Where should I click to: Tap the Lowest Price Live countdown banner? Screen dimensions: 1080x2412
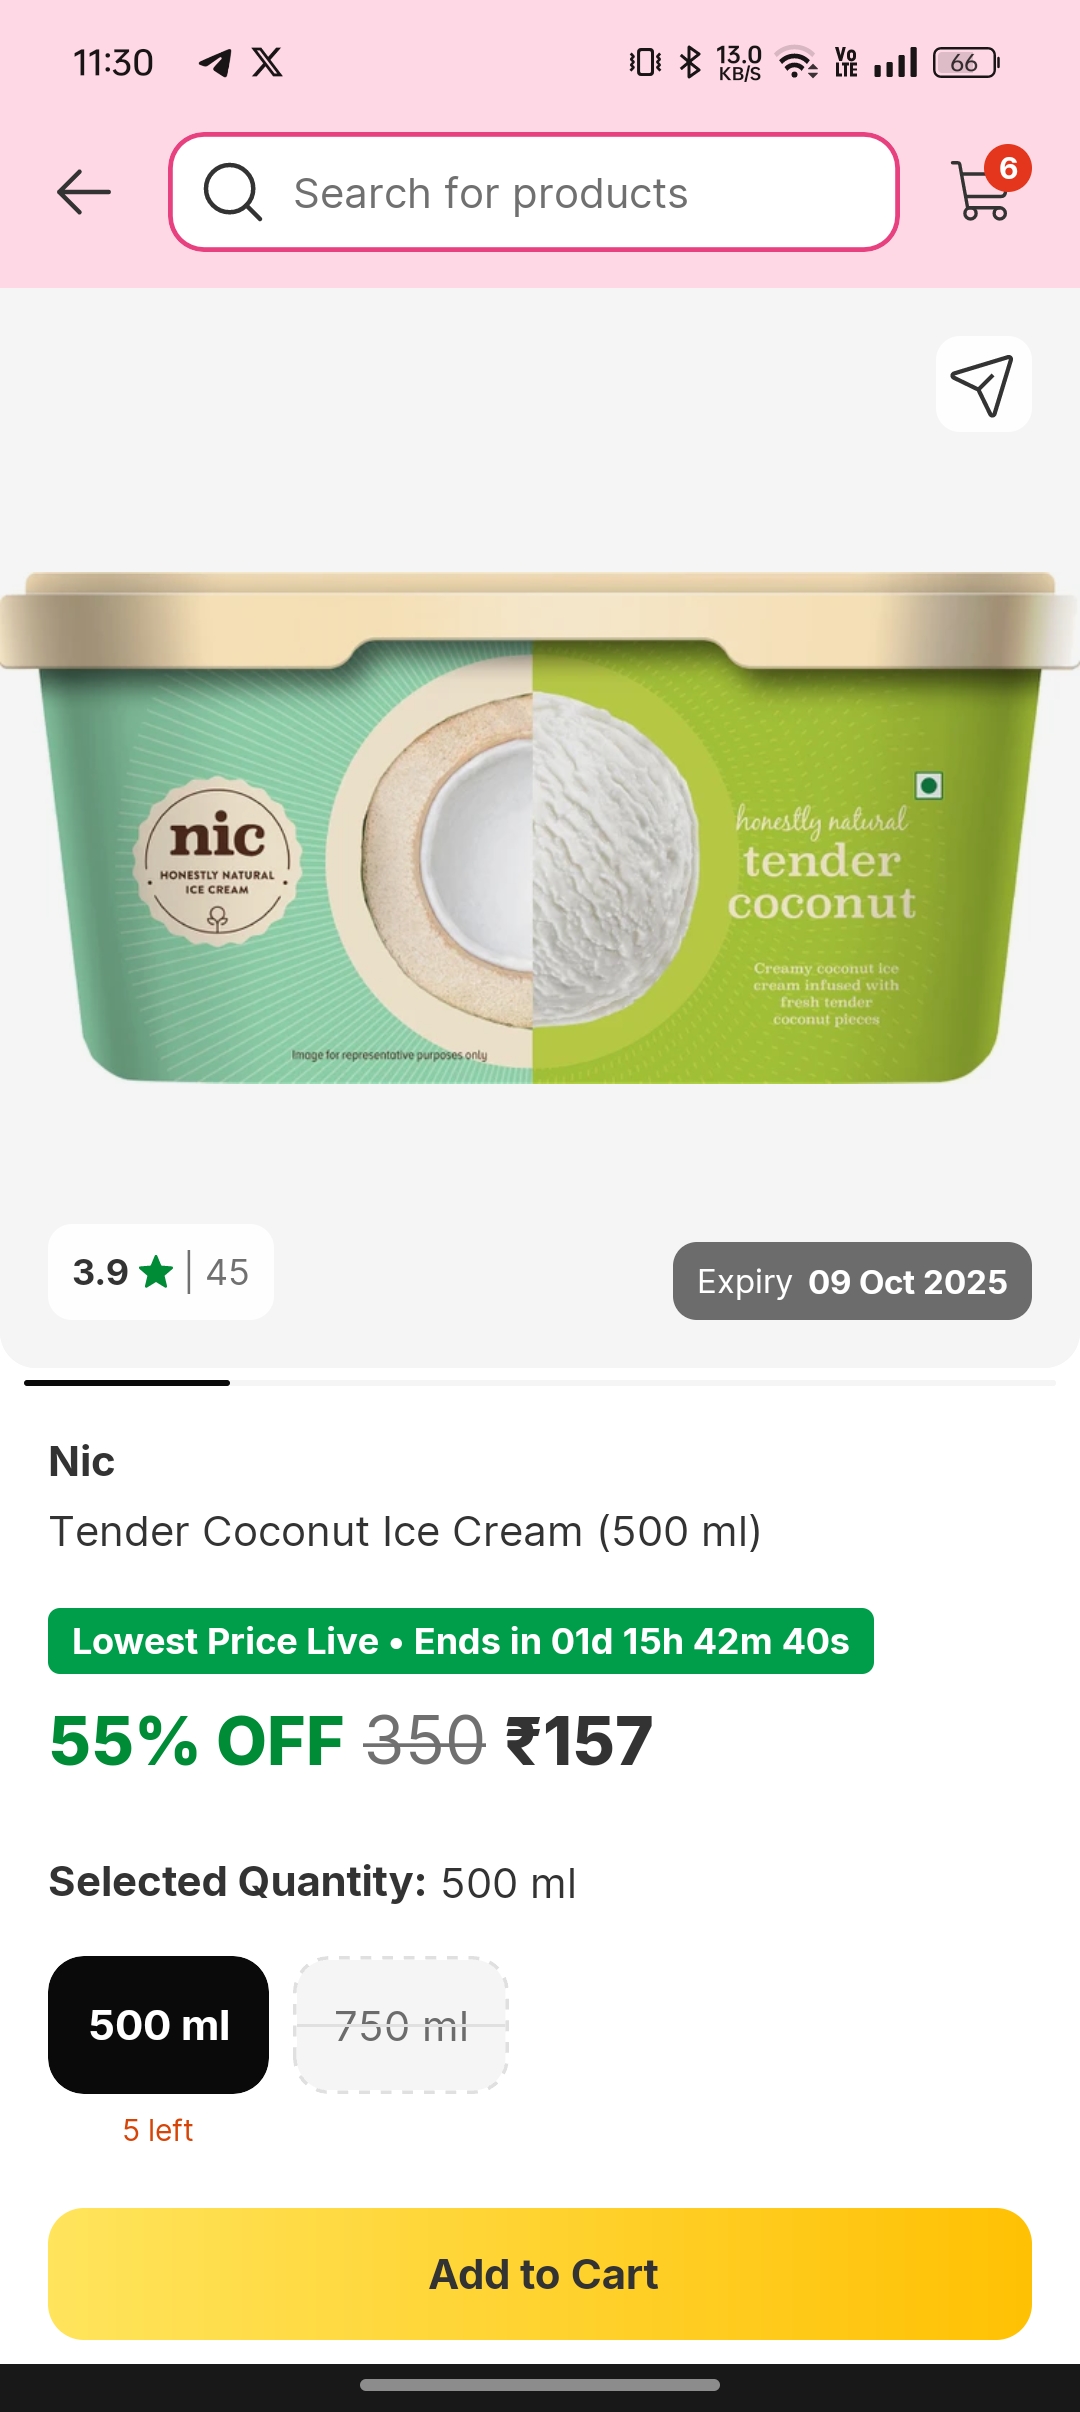click(461, 1641)
